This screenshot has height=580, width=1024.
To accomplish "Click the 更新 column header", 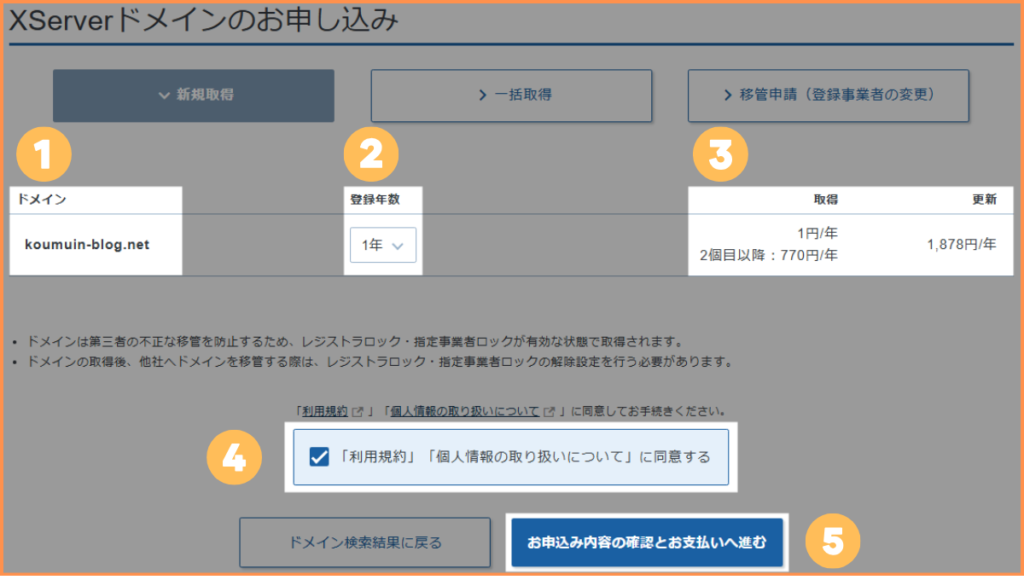I will pos(984,199).
